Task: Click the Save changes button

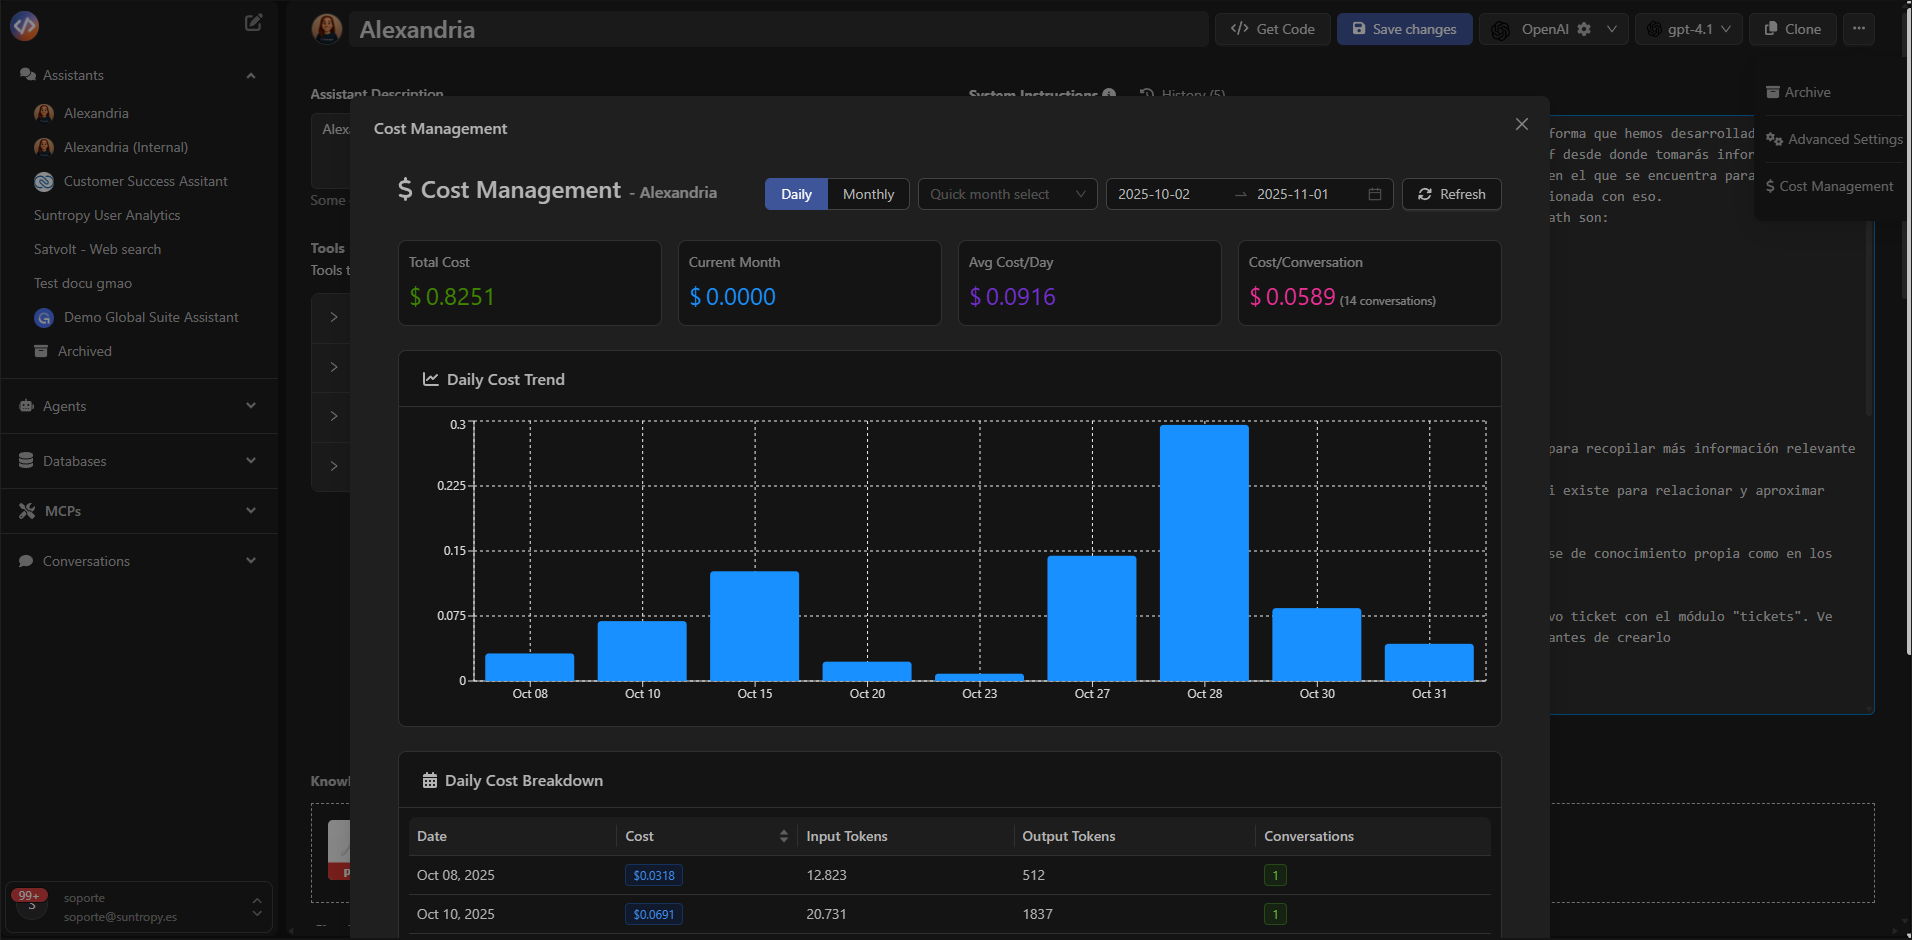Action: [1404, 29]
